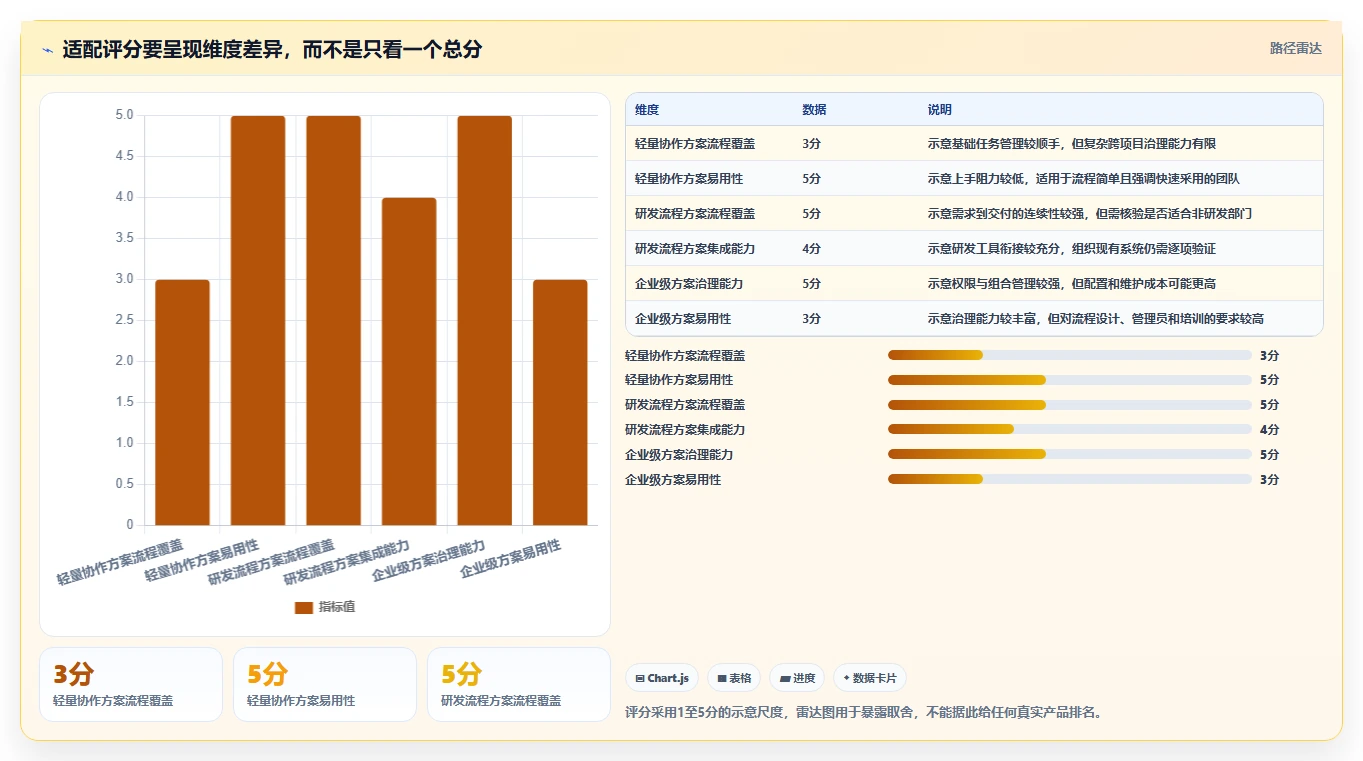1363x761 pixels.
Task: Click the 路径雷达 tag in the header
Action: pyautogui.click(x=1296, y=48)
